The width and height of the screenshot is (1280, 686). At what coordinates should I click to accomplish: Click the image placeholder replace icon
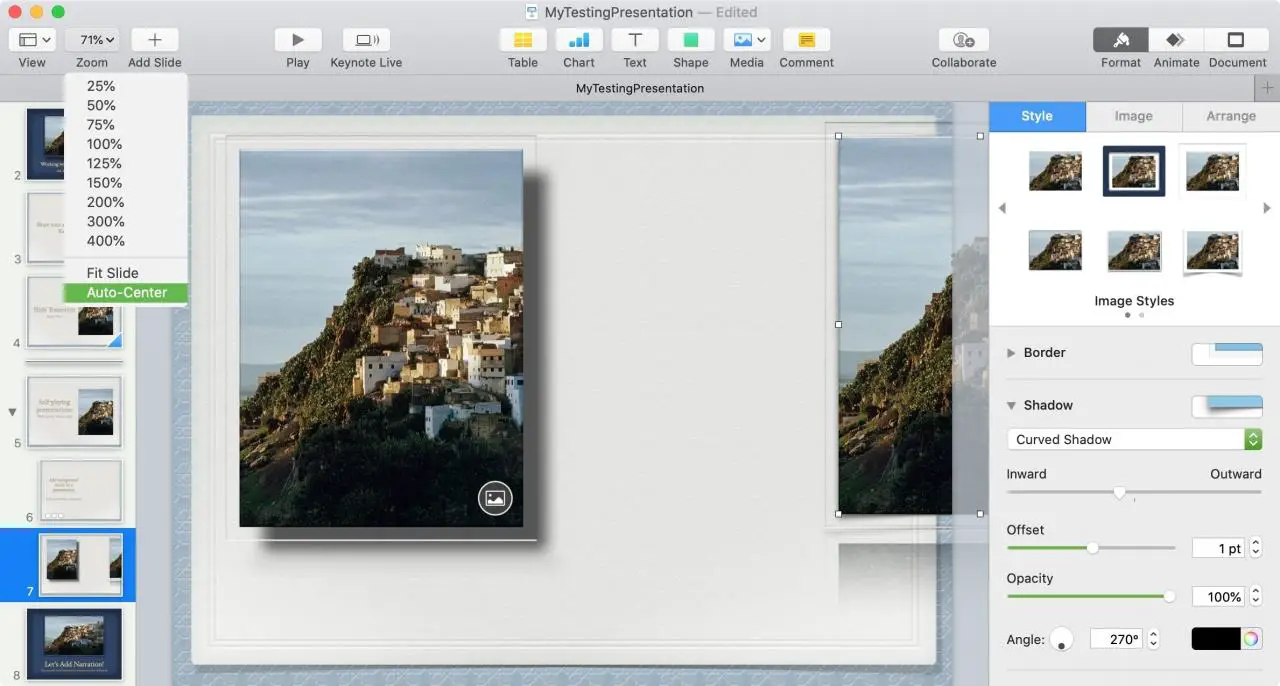tap(495, 498)
